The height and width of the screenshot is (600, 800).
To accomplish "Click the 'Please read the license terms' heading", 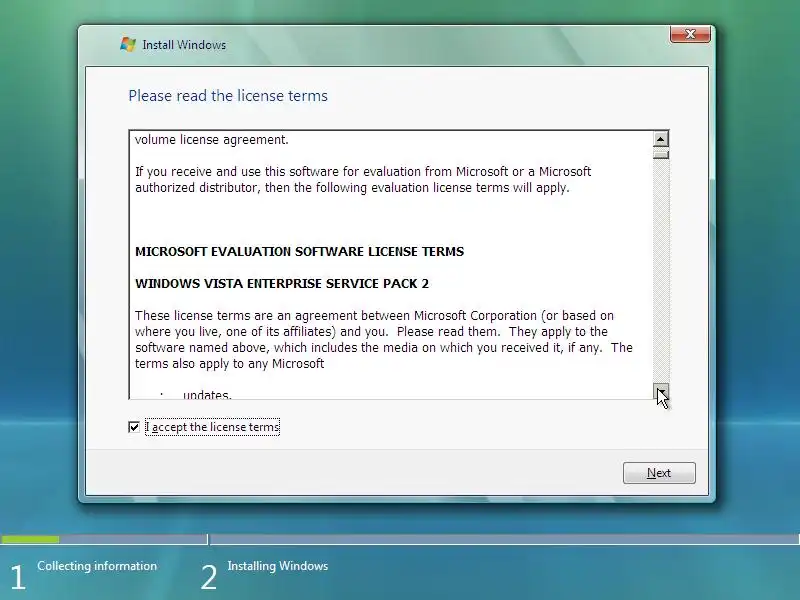I will pos(228,96).
